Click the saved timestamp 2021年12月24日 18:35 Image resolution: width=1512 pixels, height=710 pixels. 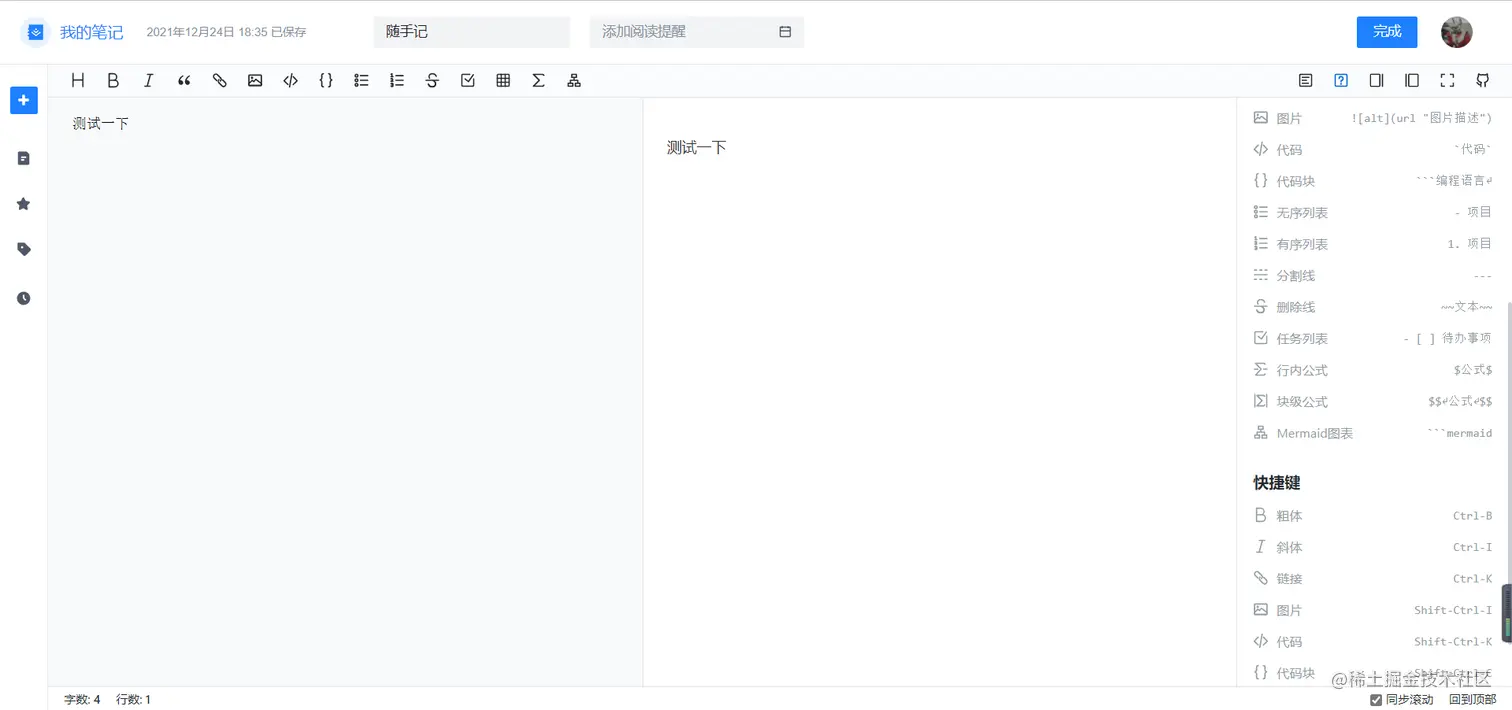point(207,32)
